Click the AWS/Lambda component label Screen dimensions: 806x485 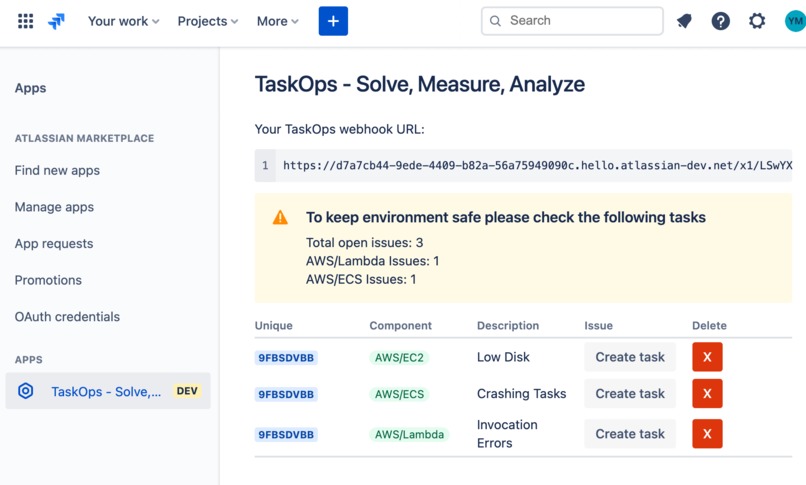(x=409, y=435)
